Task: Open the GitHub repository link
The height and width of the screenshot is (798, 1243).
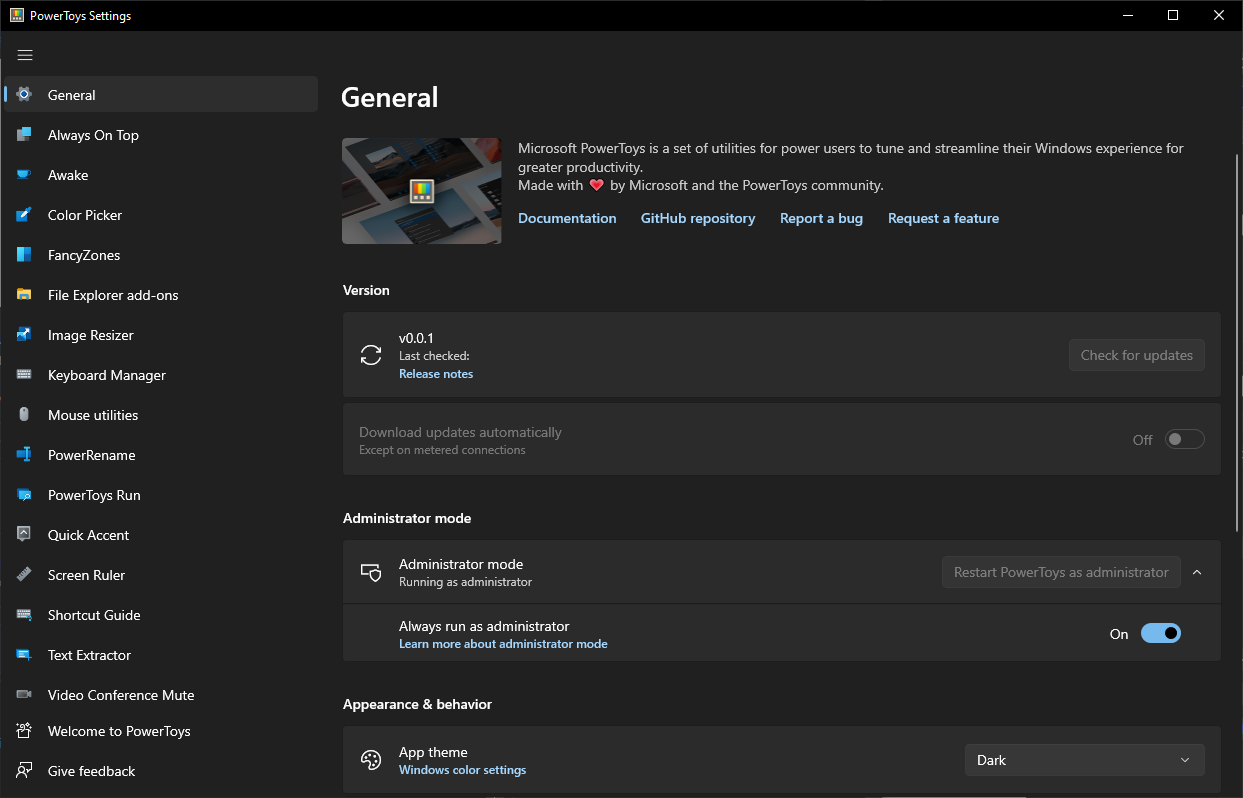Action: 698,218
